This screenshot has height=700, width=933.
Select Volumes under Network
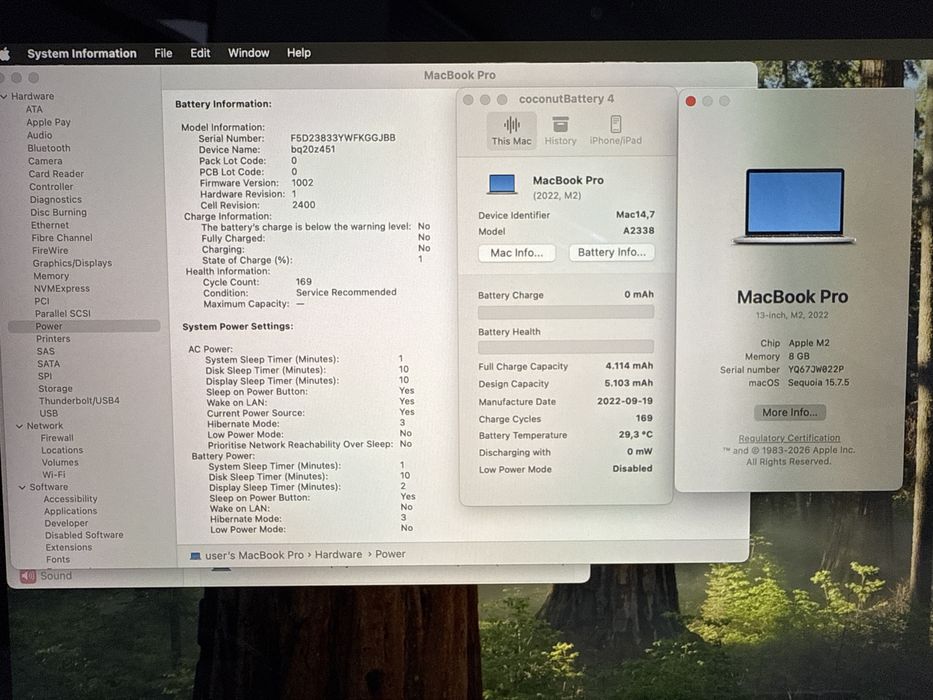(x=60, y=462)
